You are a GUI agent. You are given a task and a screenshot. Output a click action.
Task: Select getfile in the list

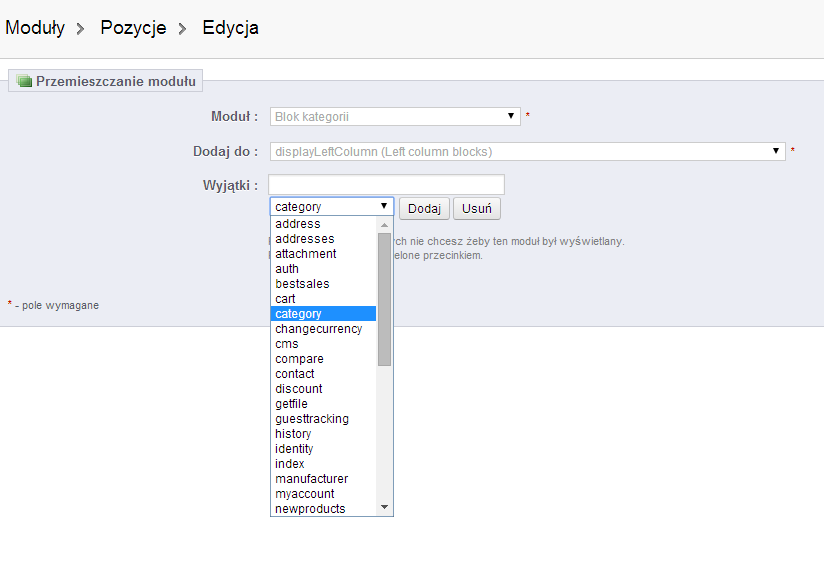click(324, 404)
